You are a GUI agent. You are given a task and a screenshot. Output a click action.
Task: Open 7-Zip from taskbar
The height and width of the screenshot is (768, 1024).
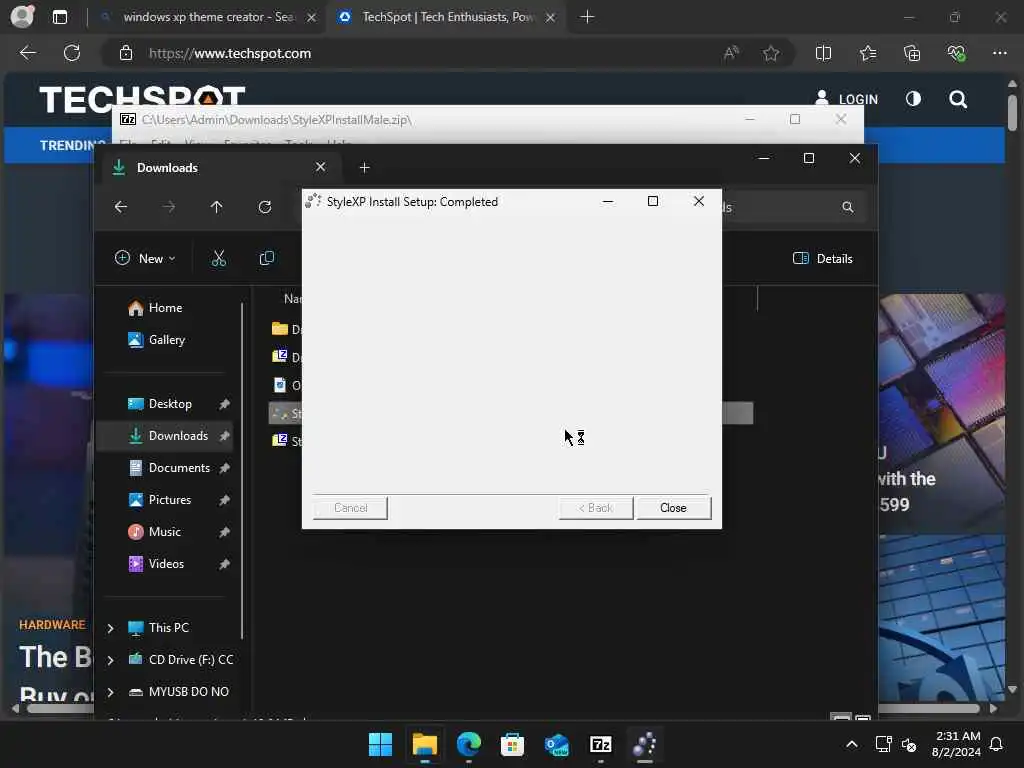[x=600, y=744]
